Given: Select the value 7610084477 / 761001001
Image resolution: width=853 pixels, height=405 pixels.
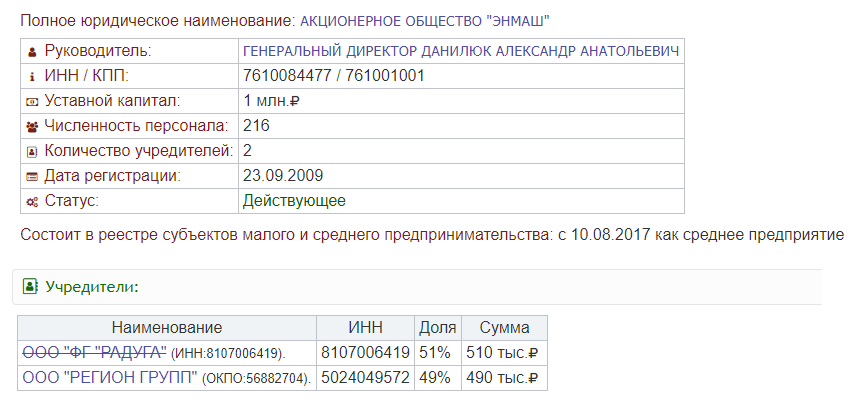Looking at the screenshot, I should point(333,76).
